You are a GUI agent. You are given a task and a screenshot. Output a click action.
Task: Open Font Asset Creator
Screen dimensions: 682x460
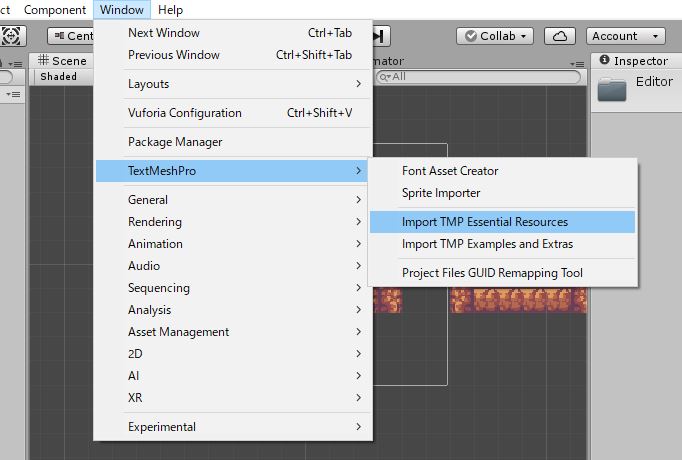(x=502, y=171)
